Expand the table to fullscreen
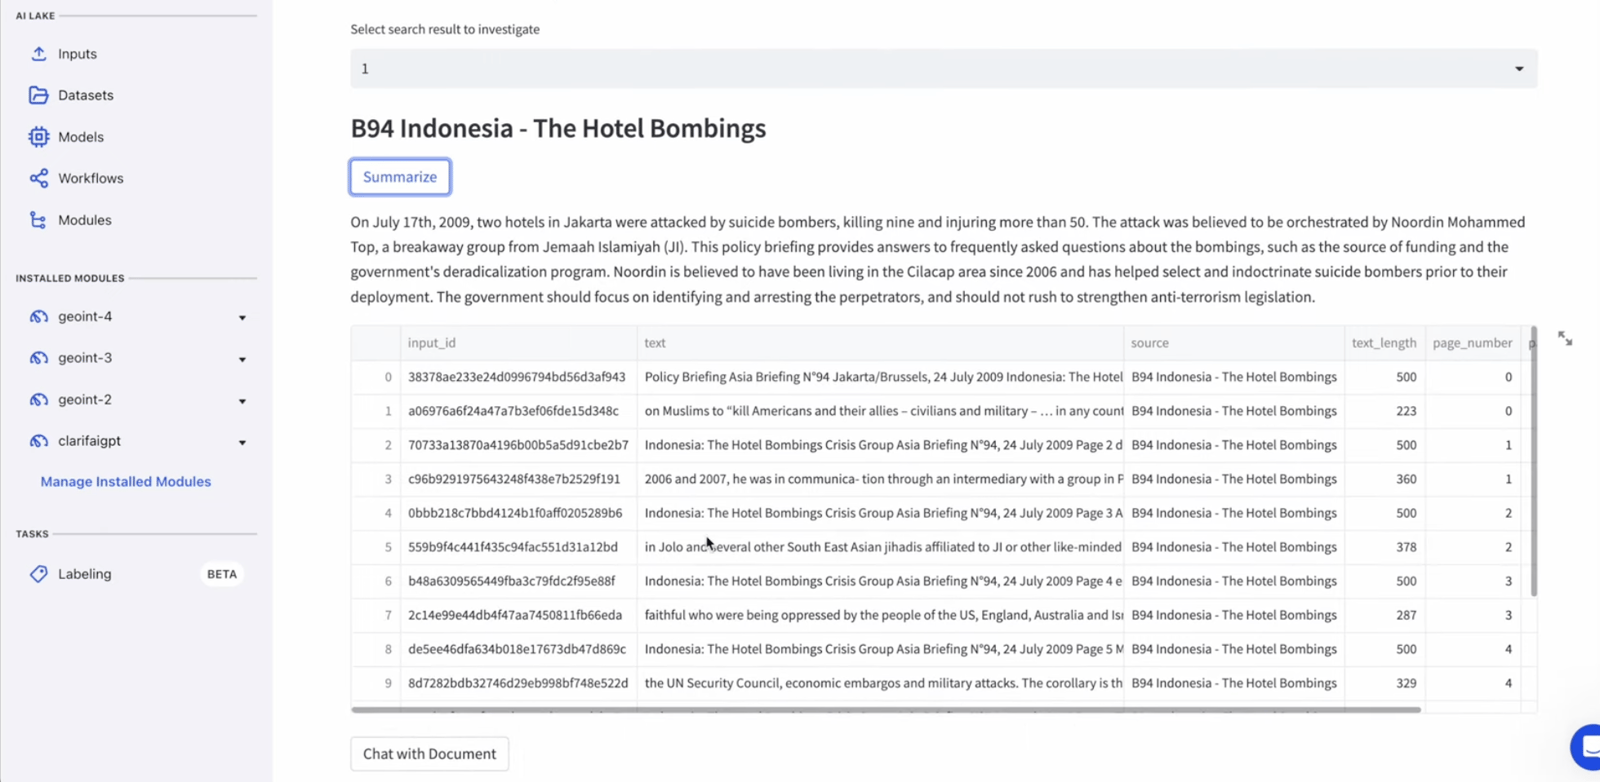This screenshot has width=1600, height=782. [1565, 340]
